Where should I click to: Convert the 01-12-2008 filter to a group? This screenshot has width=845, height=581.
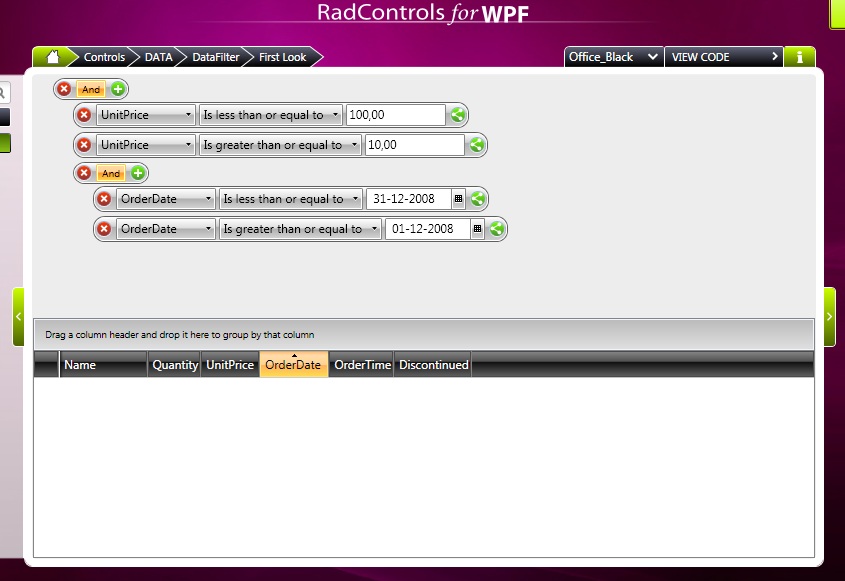click(x=496, y=229)
